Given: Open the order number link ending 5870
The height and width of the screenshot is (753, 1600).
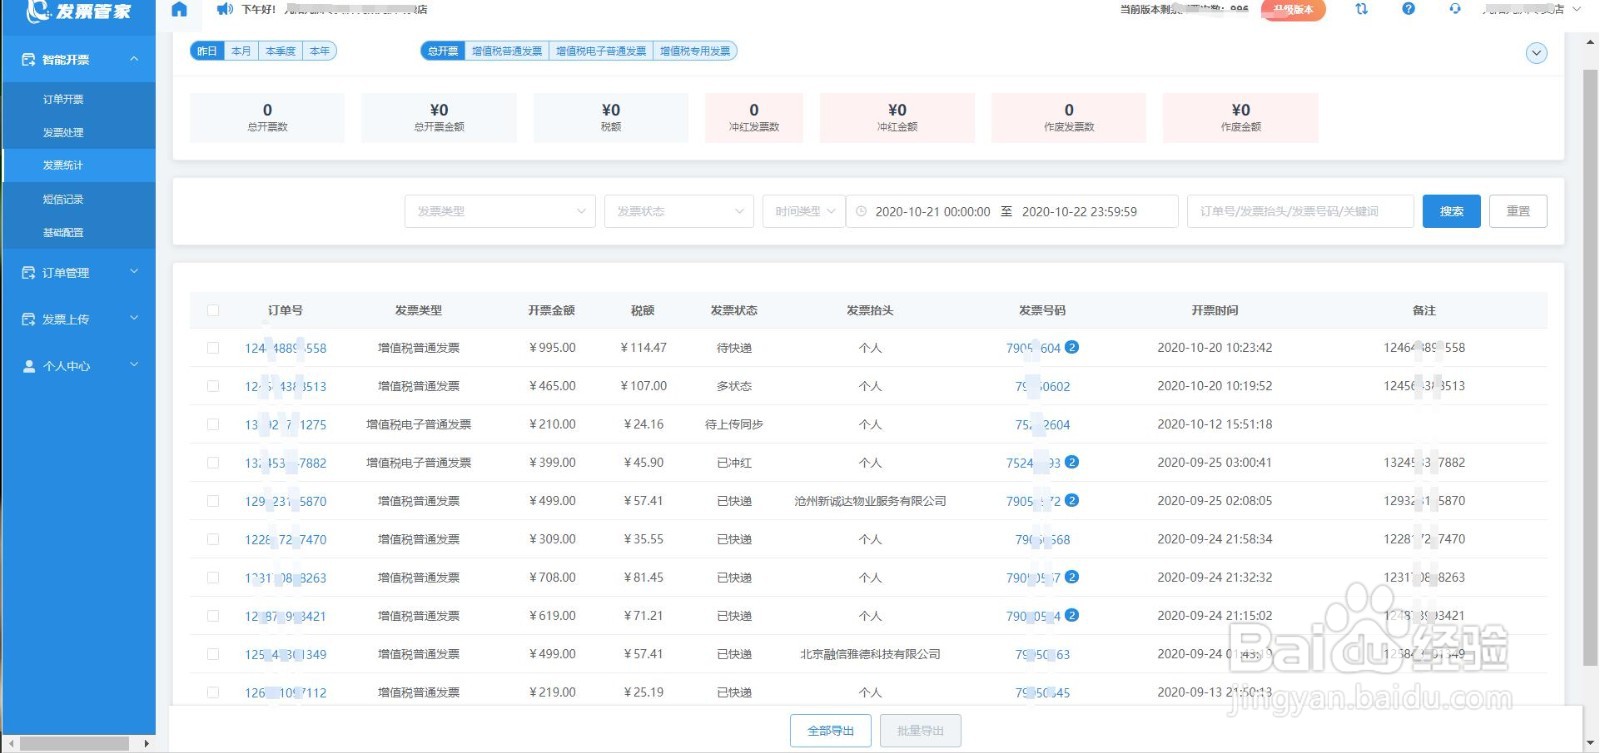Looking at the screenshot, I should coord(286,501).
